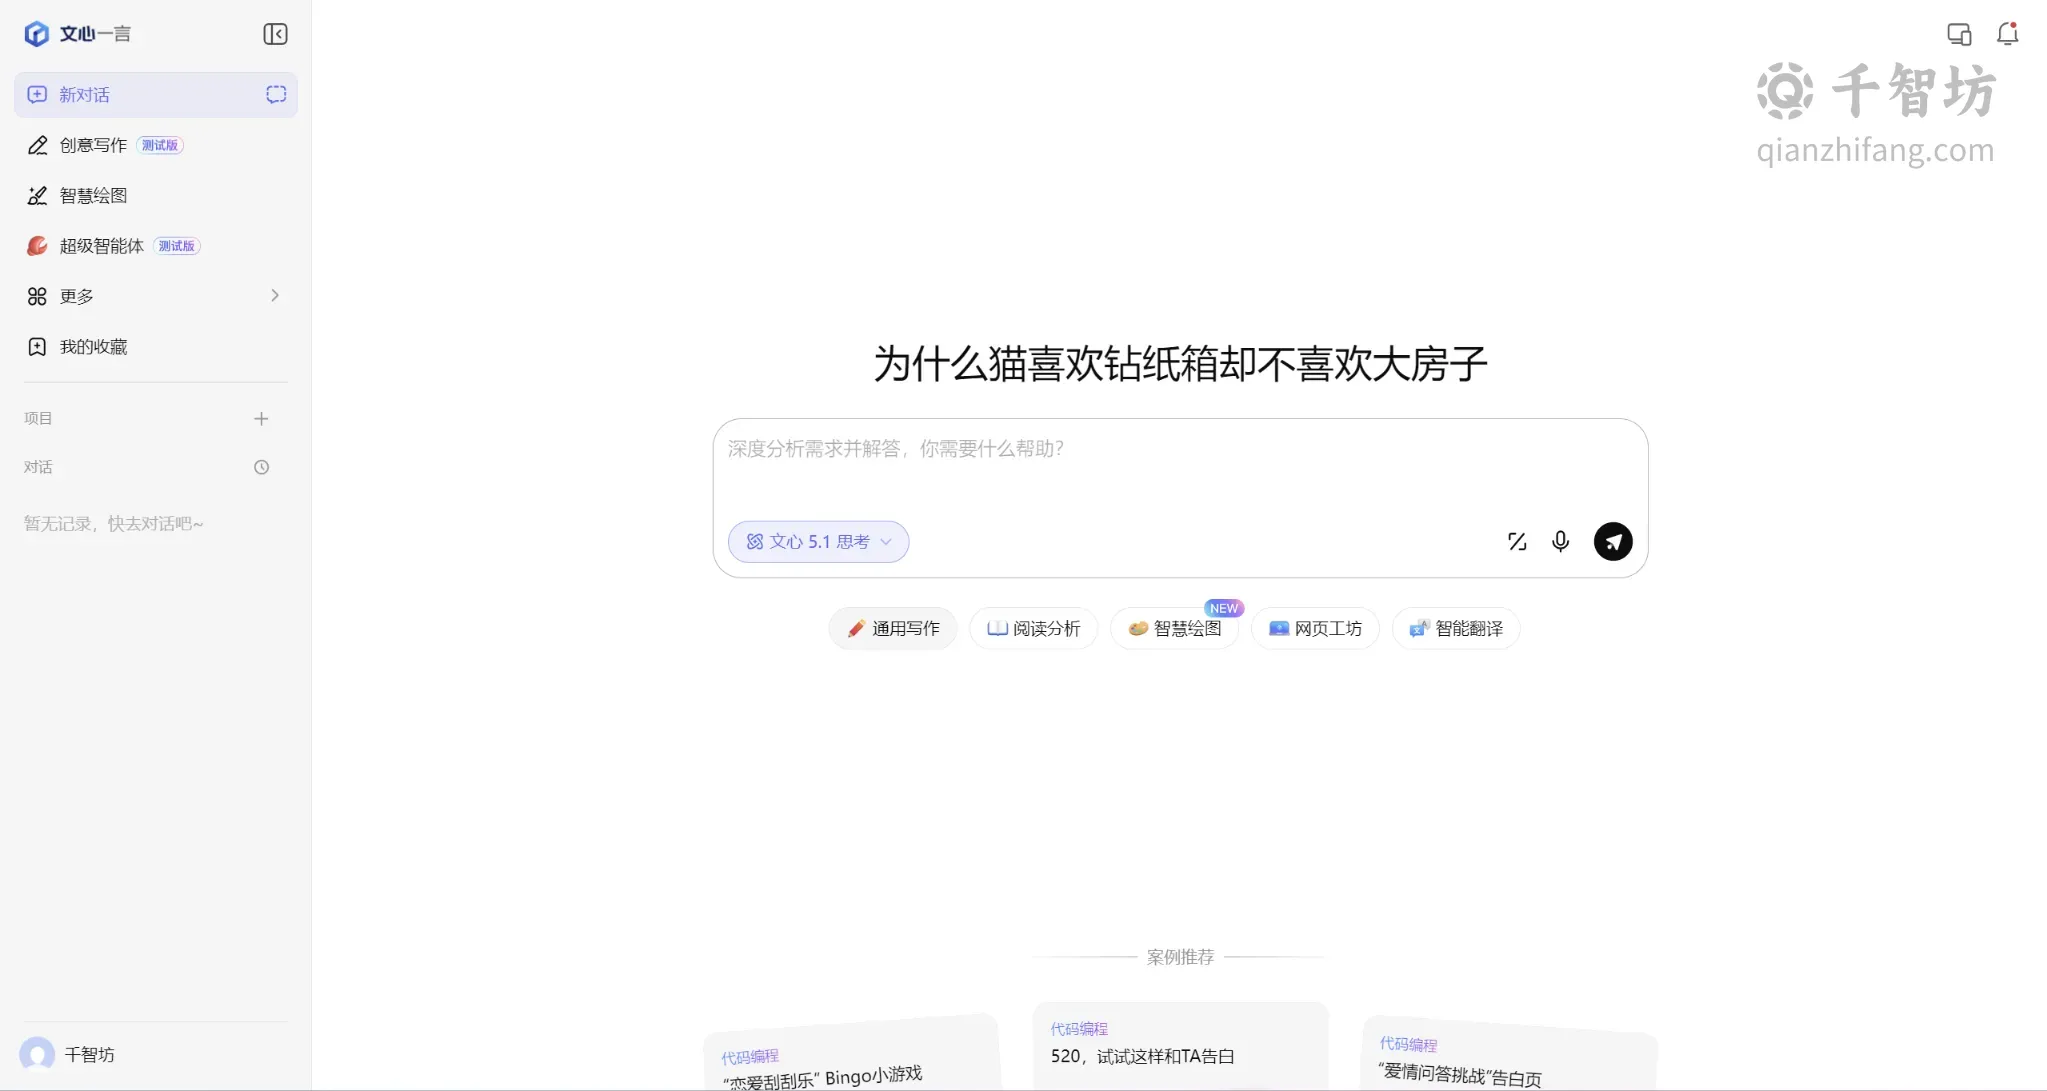The image size is (2047, 1091).
Task: Click the 对话 section label
Action: tap(38, 467)
